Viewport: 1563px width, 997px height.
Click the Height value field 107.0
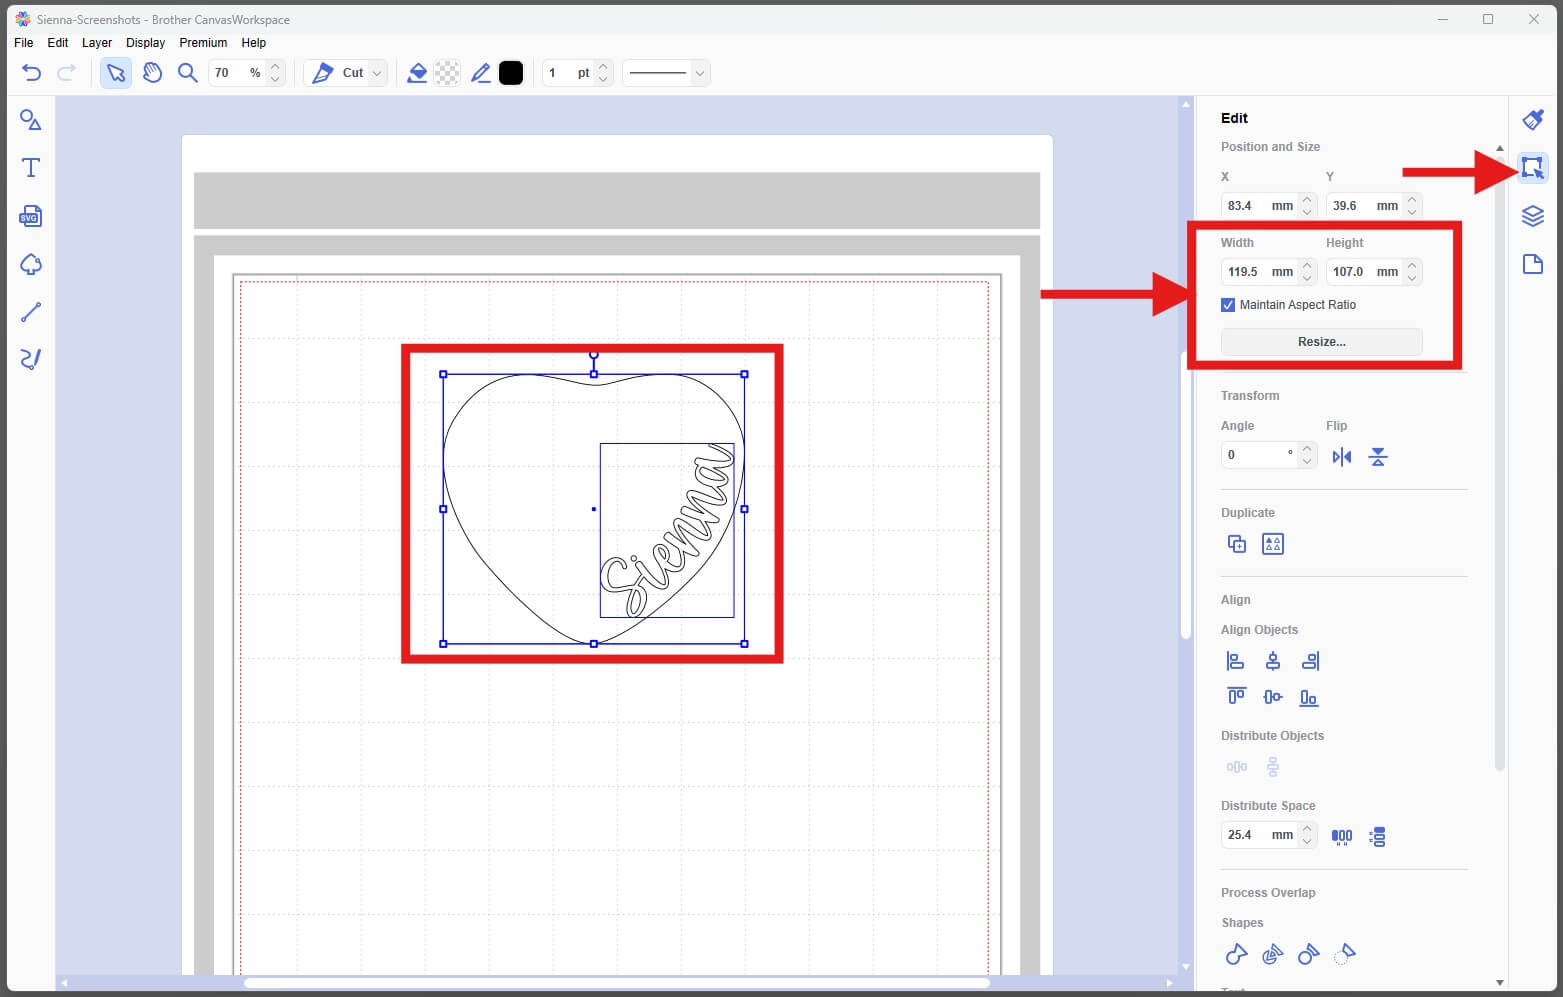(1364, 272)
